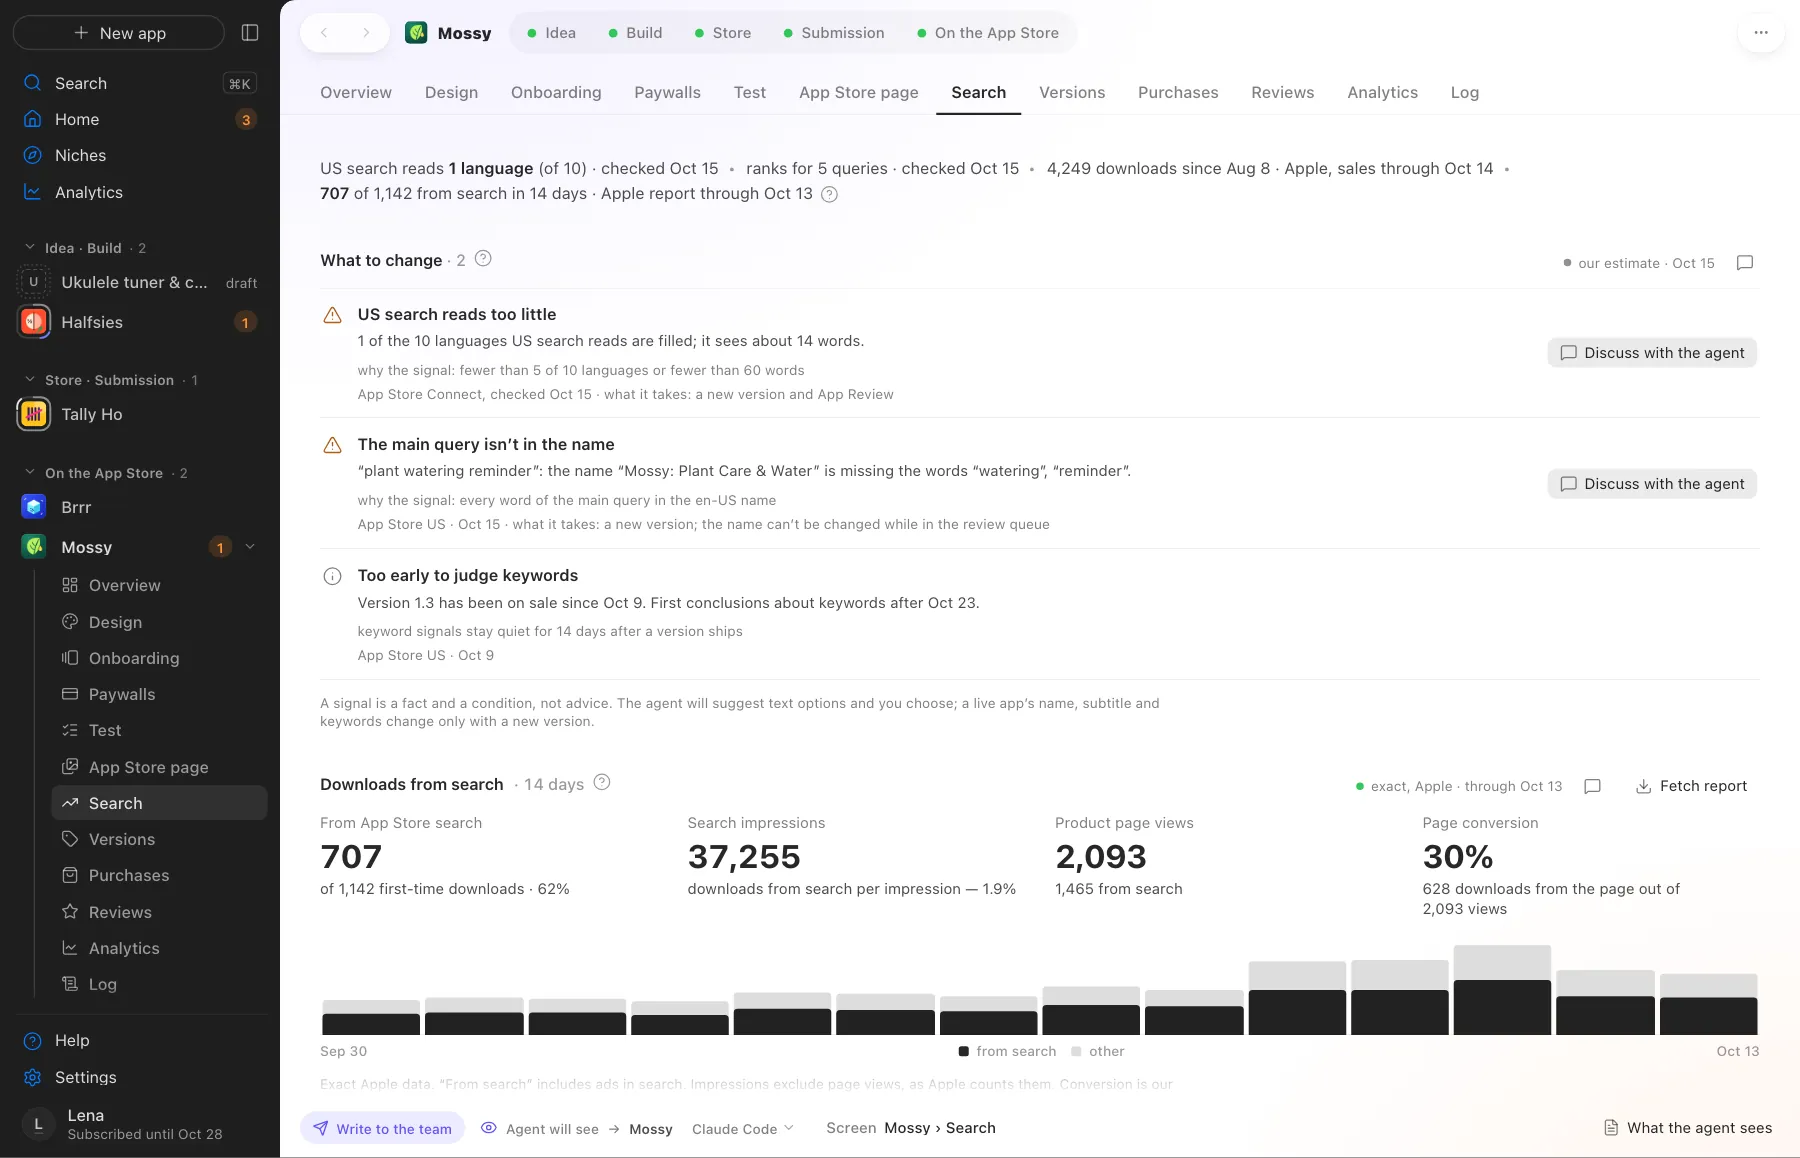Click info icon after Apple report through Oct 13
This screenshot has height=1158, width=1800.
click(x=829, y=194)
